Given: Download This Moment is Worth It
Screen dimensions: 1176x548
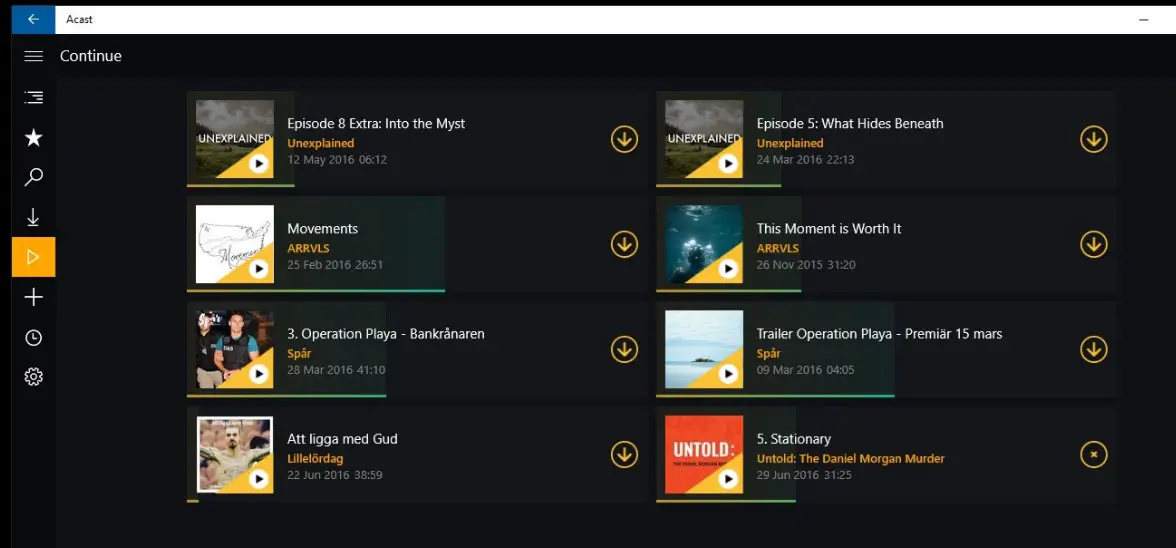Looking at the screenshot, I should 1094,244.
